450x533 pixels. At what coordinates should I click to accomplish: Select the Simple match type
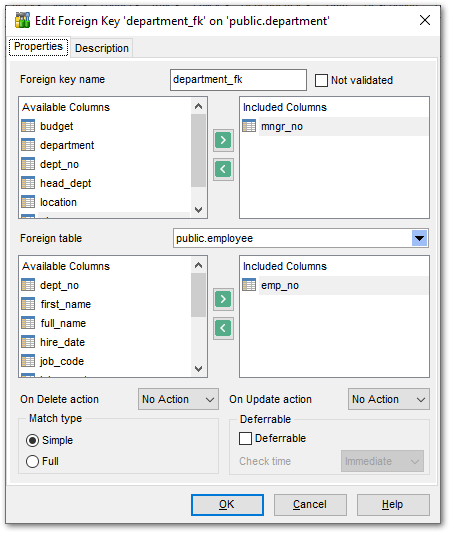click(32, 441)
